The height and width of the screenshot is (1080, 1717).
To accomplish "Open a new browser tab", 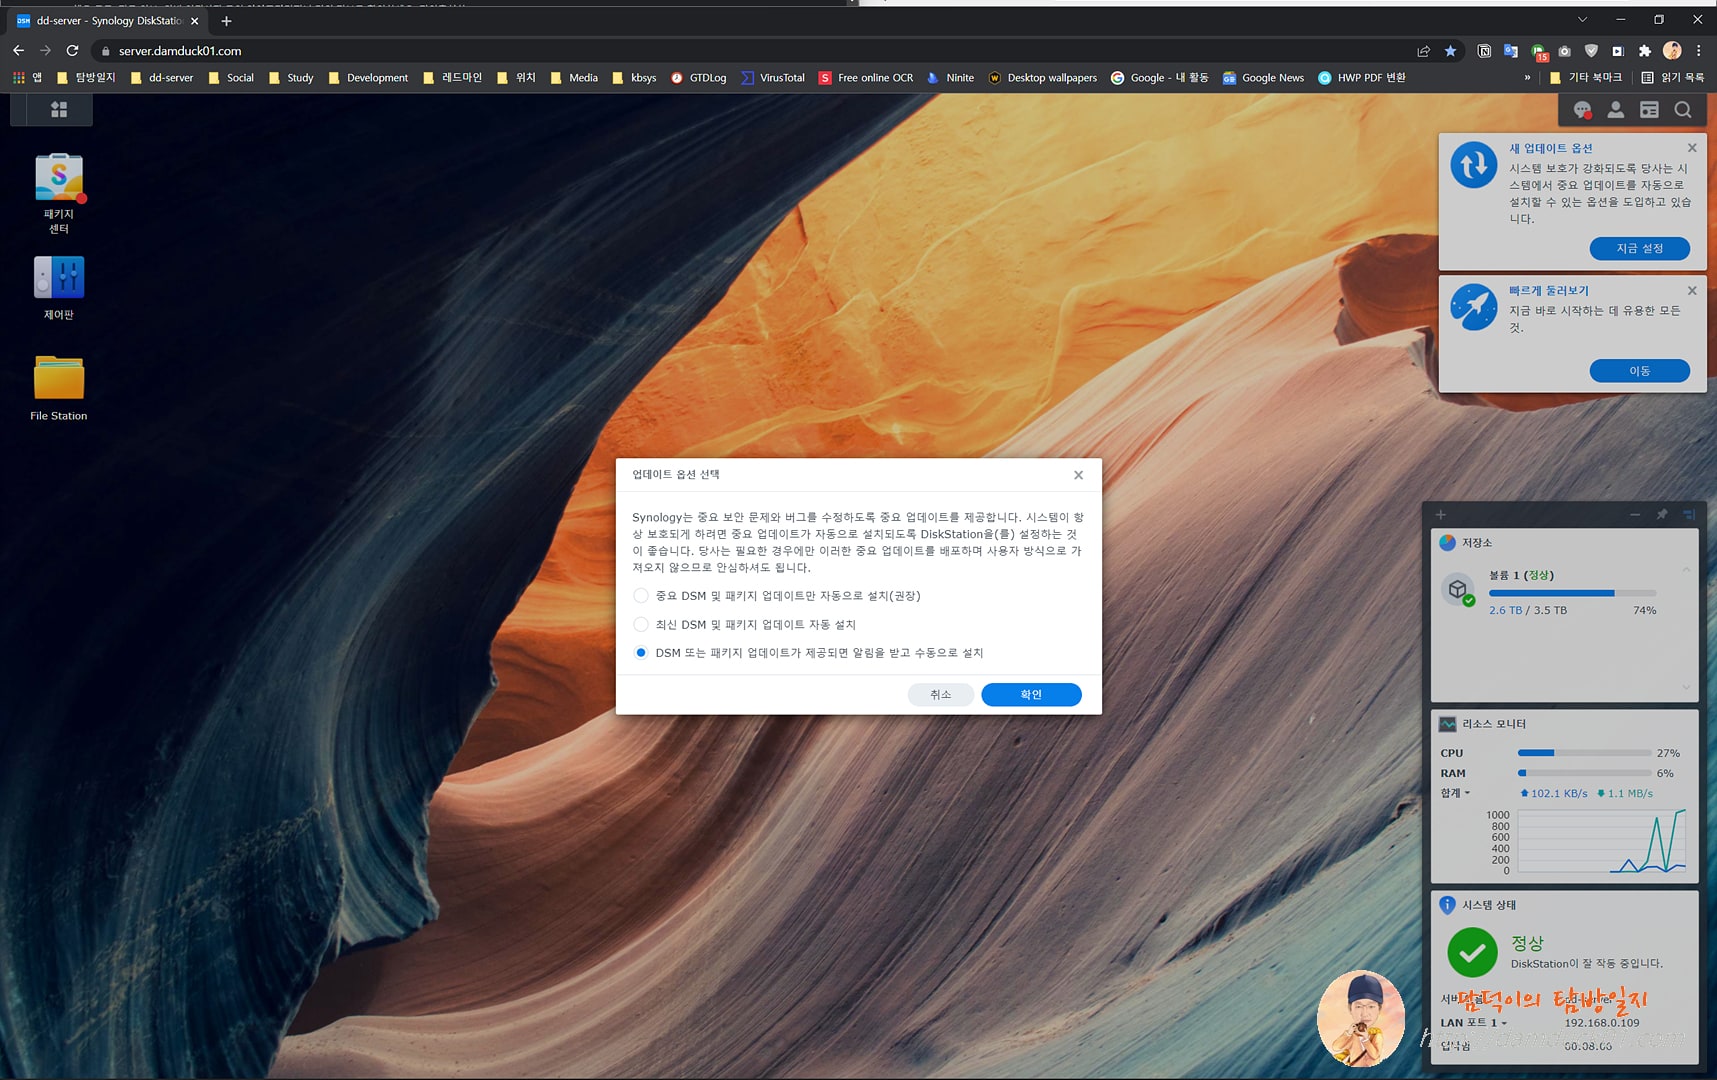I will pyautogui.click(x=226, y=21).
